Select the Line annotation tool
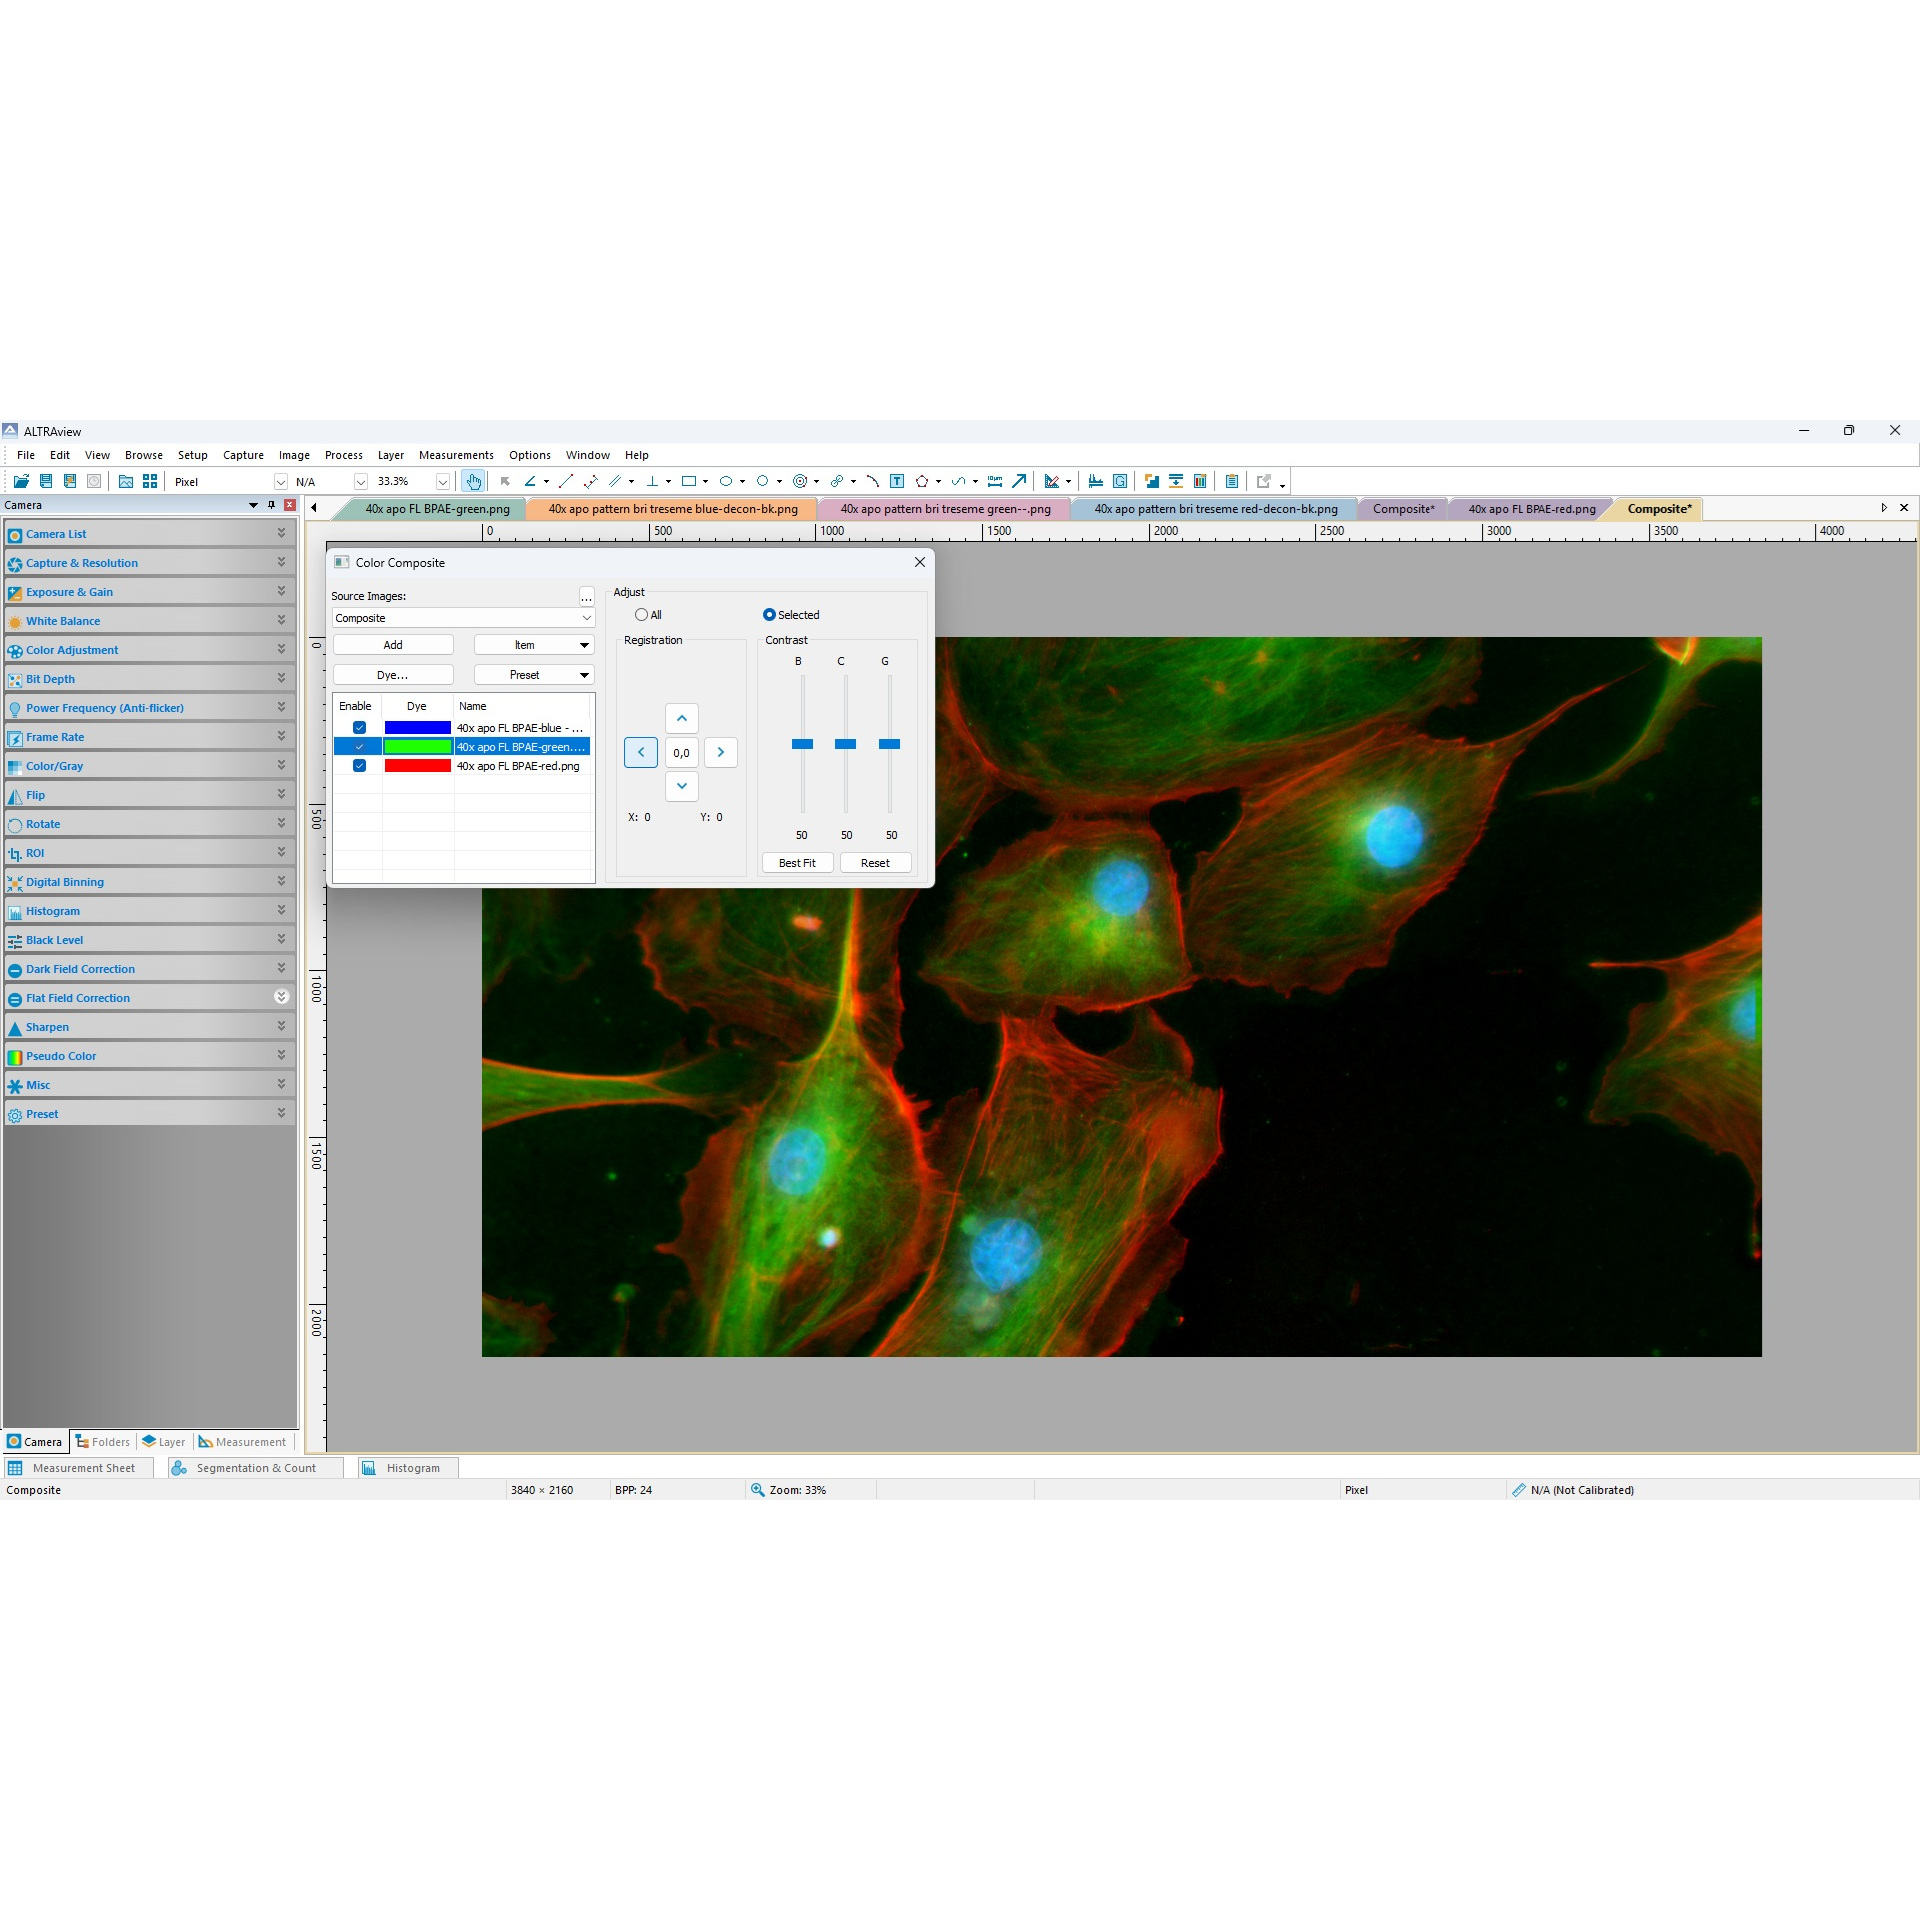Image resolution: width=1920 pixels, height=1920 pixels. pos(567,481)
